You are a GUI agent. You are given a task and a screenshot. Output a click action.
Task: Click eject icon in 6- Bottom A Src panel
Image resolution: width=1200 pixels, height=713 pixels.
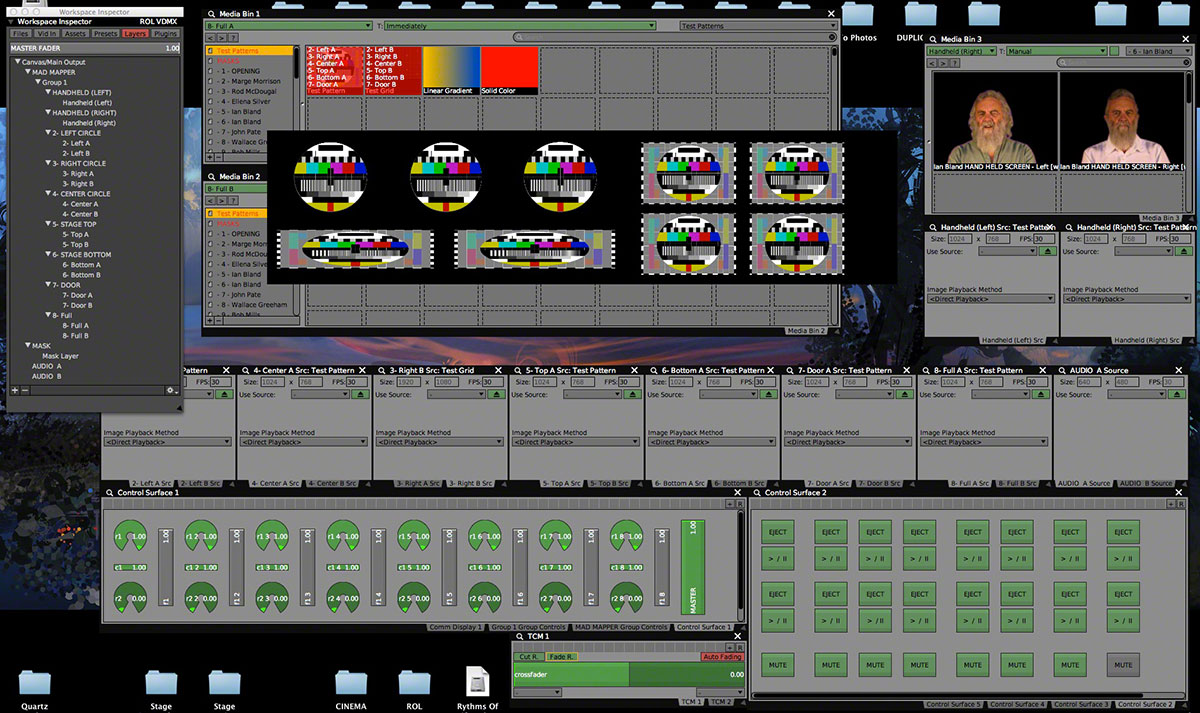[768, 394]
